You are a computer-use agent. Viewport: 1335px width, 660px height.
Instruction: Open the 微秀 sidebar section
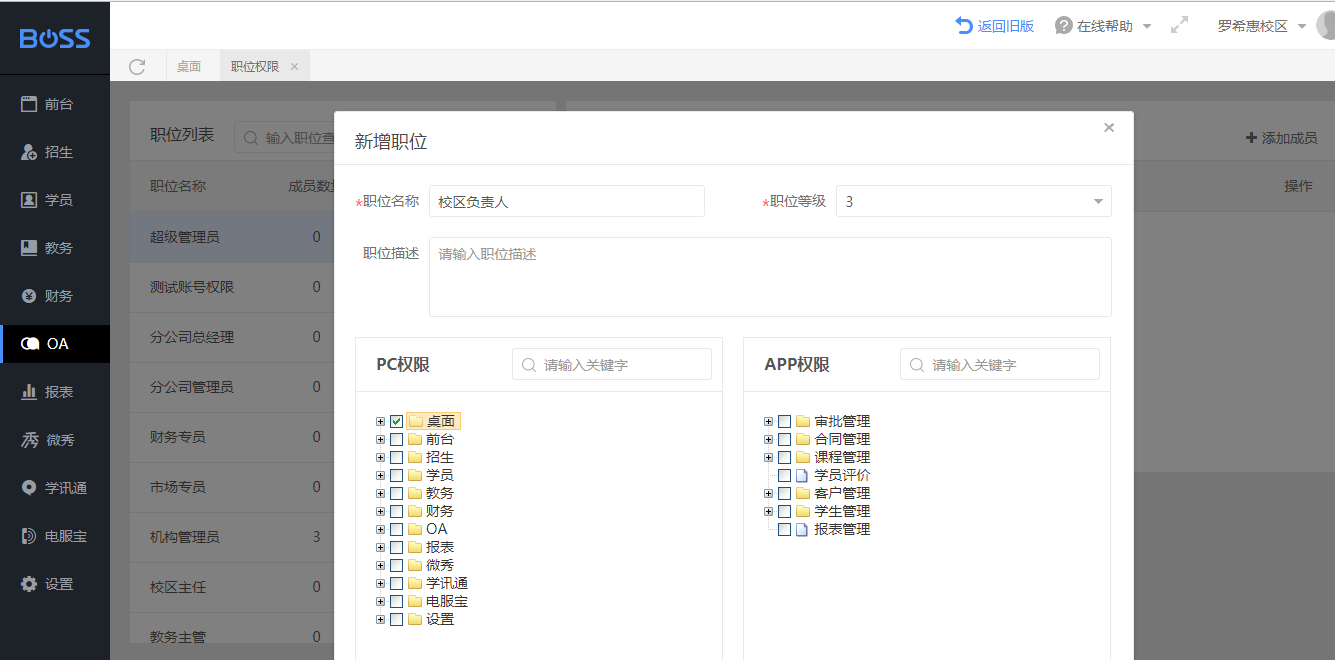click(x=55, y=440)
